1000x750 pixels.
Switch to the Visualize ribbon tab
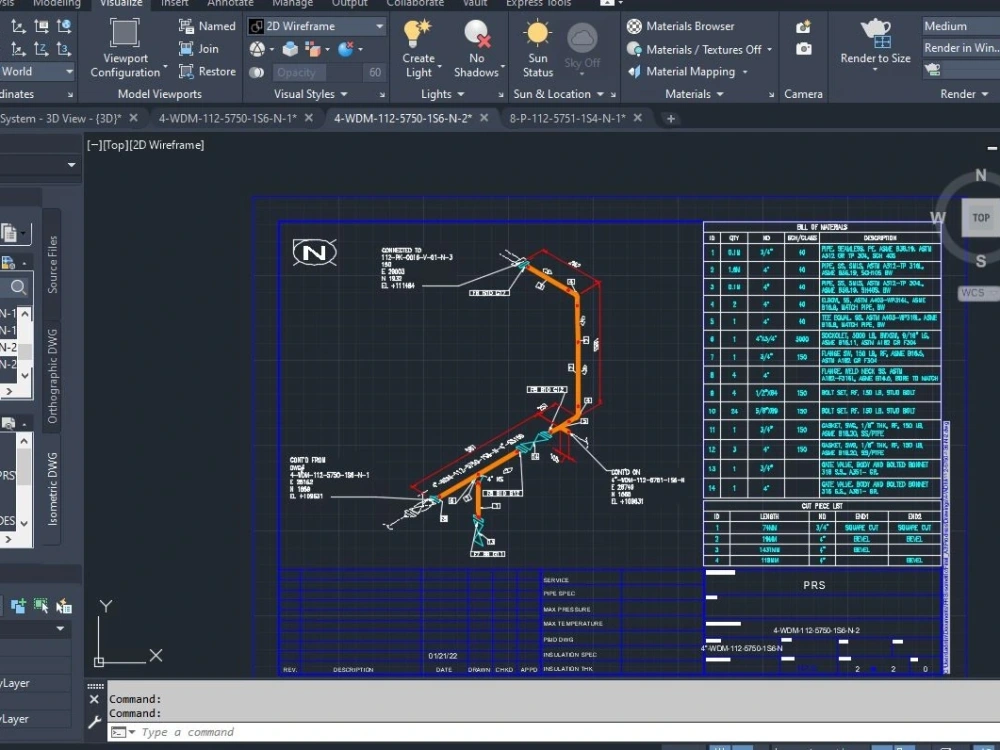(x=121, y=3)
